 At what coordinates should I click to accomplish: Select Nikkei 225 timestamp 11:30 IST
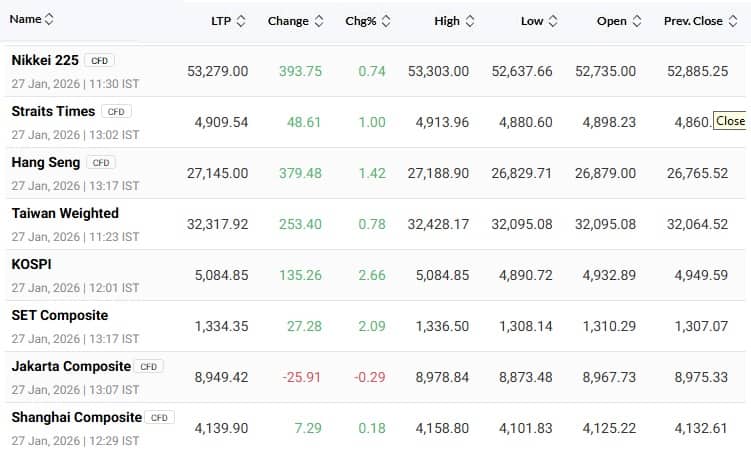(x=113, y=84)
